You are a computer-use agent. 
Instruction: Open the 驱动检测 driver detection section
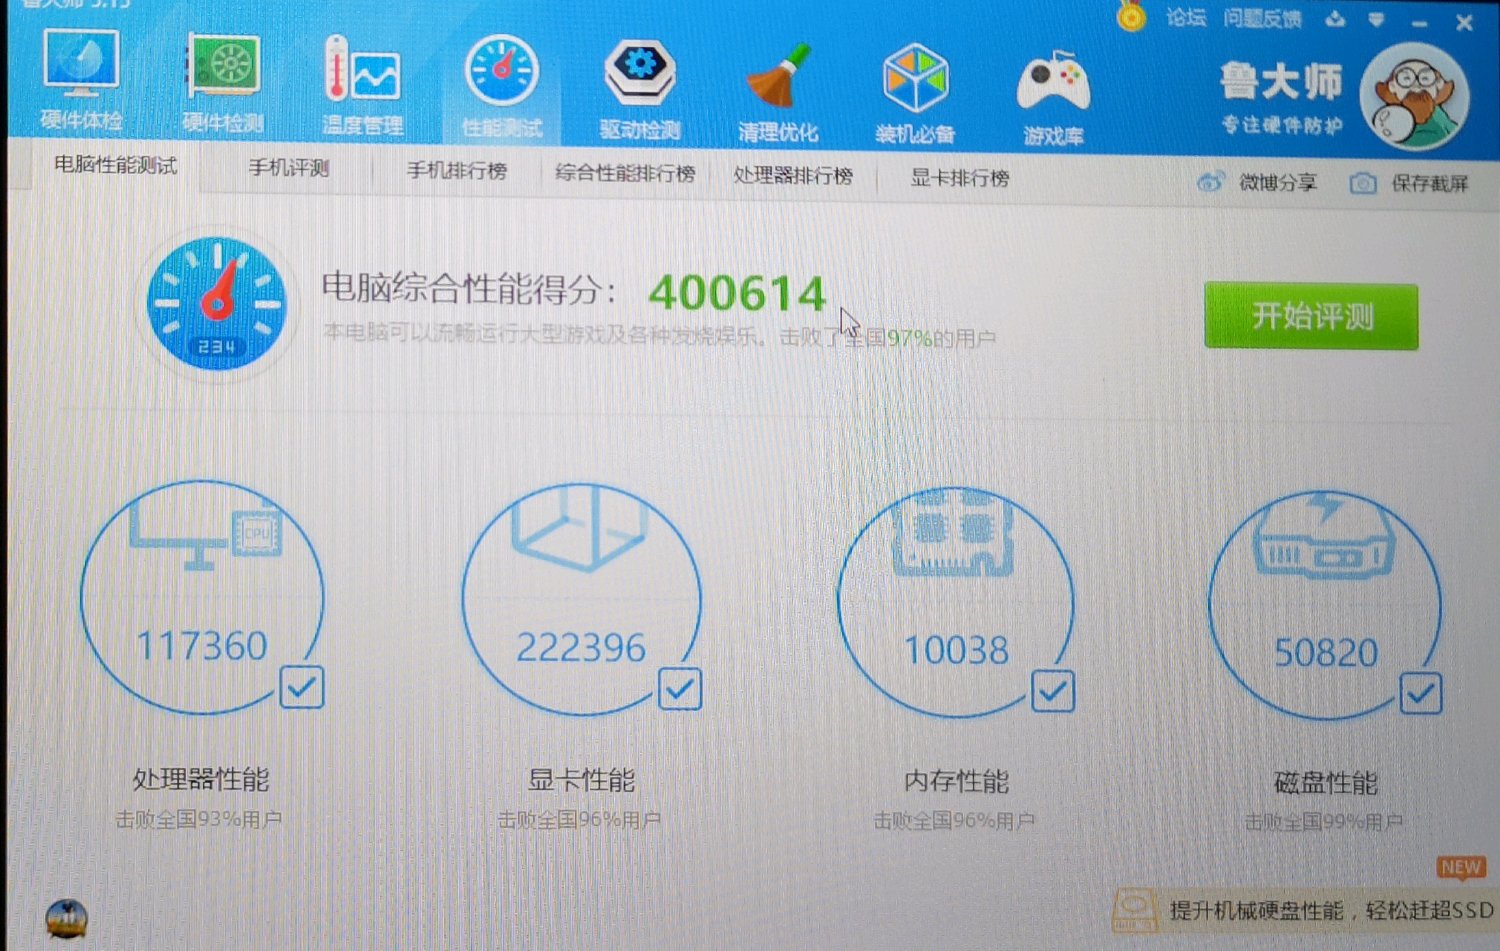pos(640,88)
